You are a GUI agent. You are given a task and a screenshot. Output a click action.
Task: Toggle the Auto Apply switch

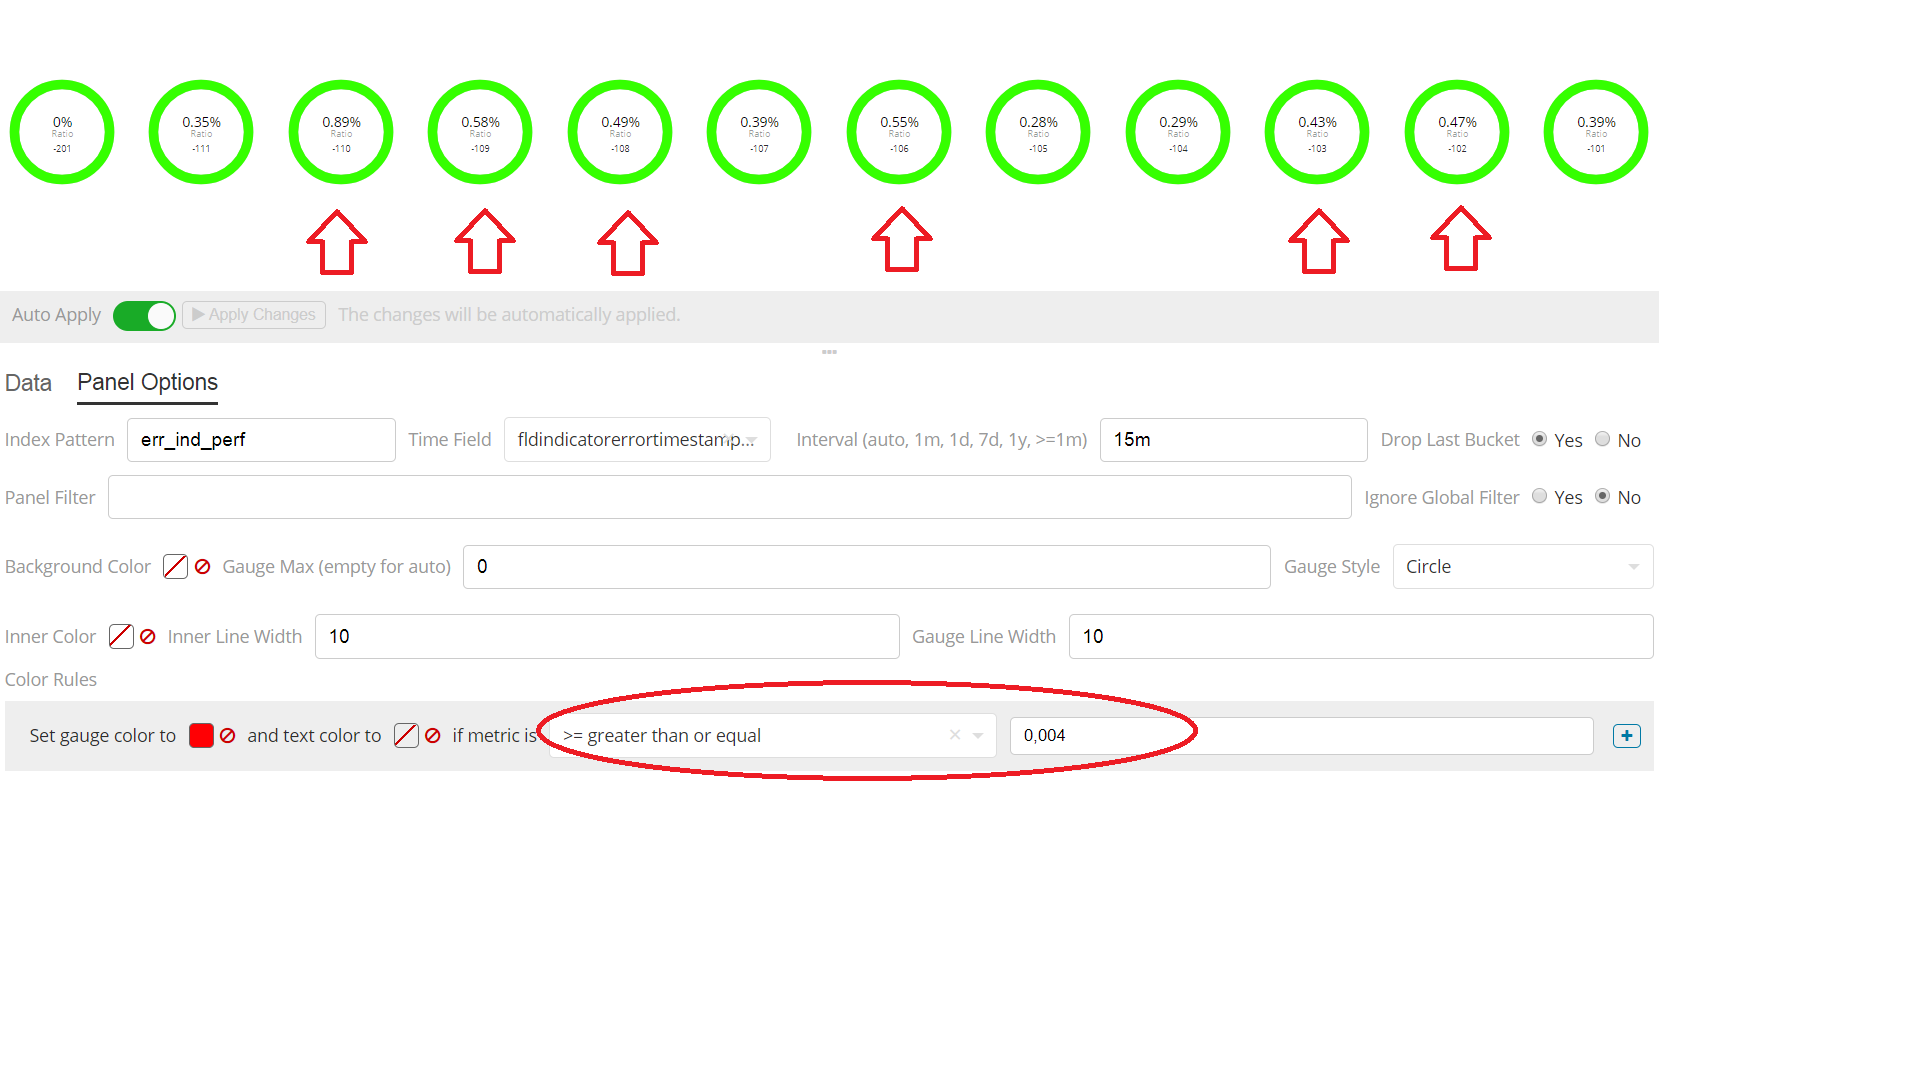144,315
